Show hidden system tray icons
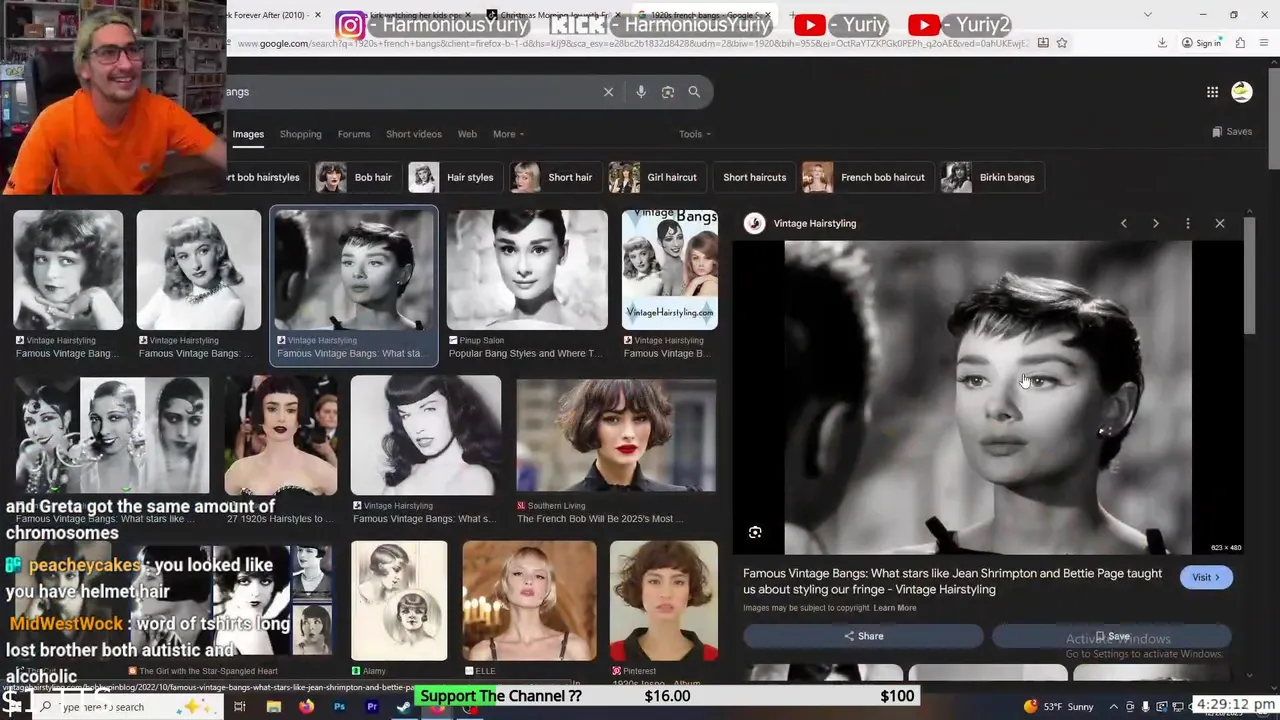The image size is (1280, 720). 1113,707
